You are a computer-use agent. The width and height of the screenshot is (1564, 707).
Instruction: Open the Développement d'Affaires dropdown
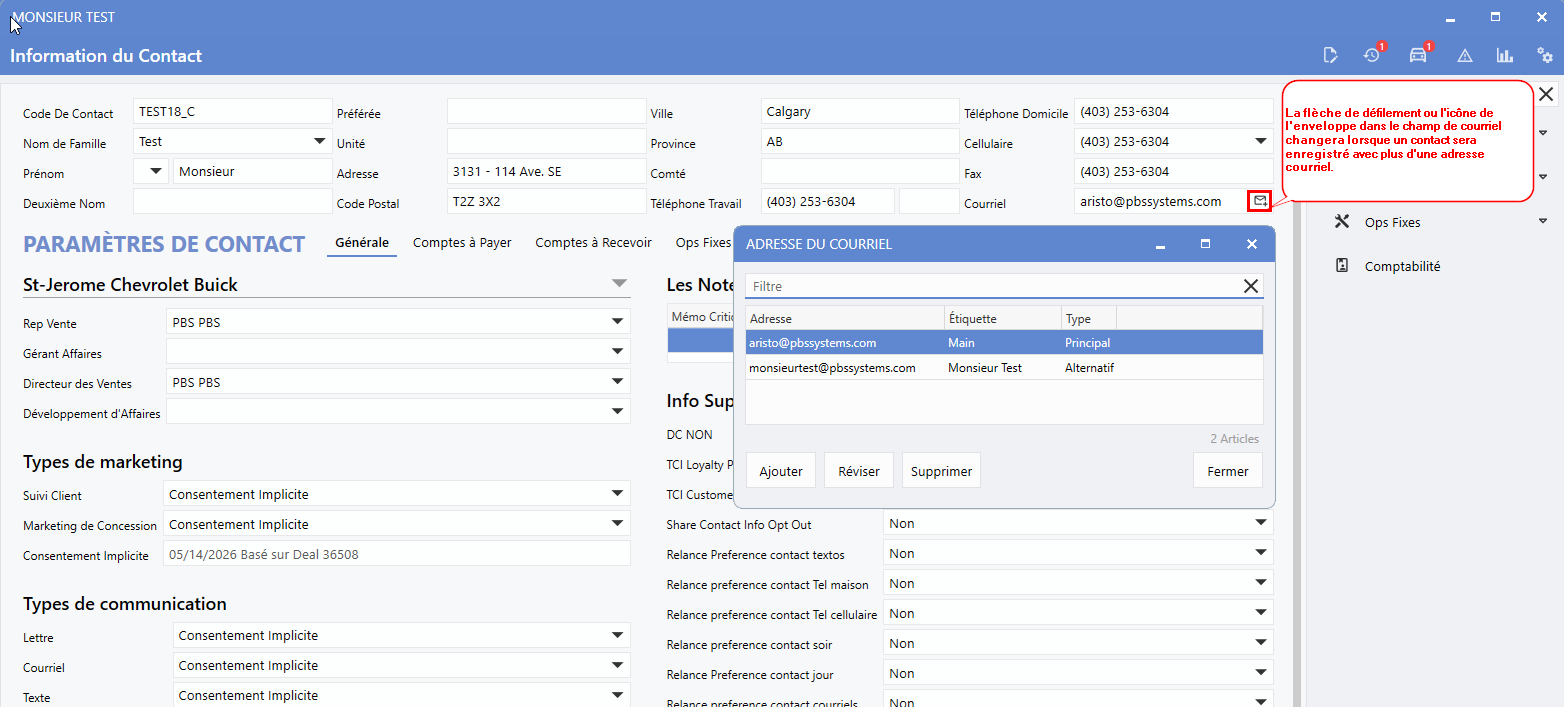coord(617,412)
